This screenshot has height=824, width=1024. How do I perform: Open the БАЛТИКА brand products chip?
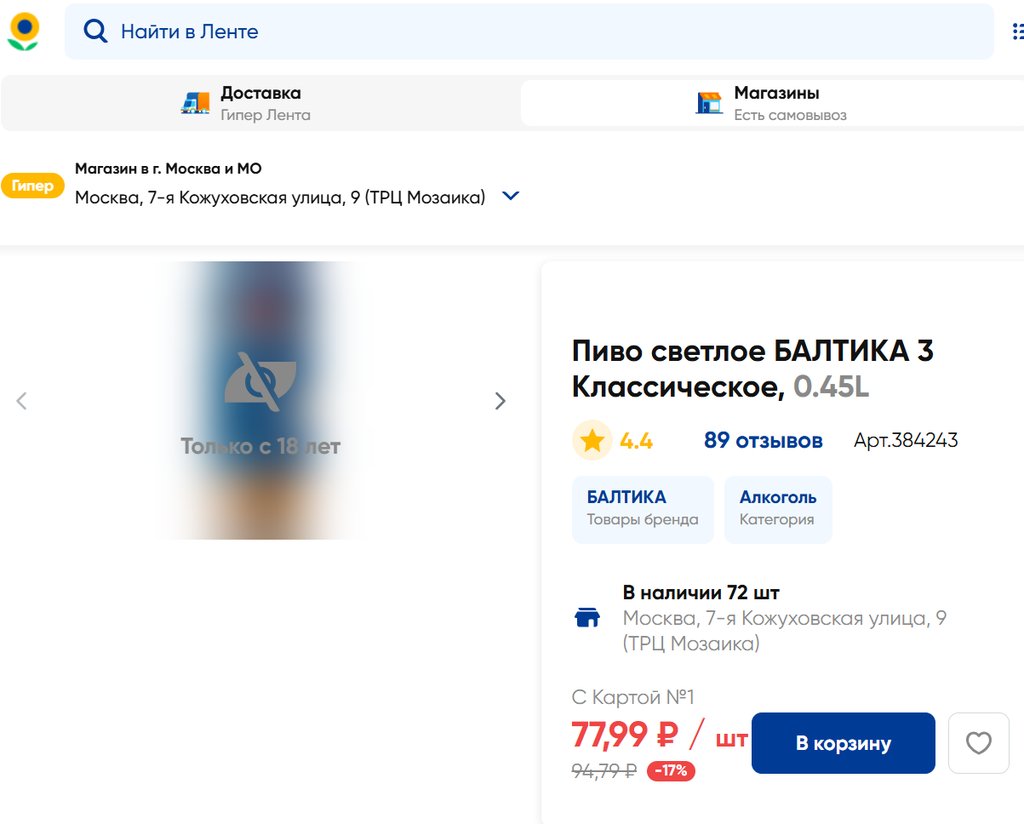click(642, 509)
